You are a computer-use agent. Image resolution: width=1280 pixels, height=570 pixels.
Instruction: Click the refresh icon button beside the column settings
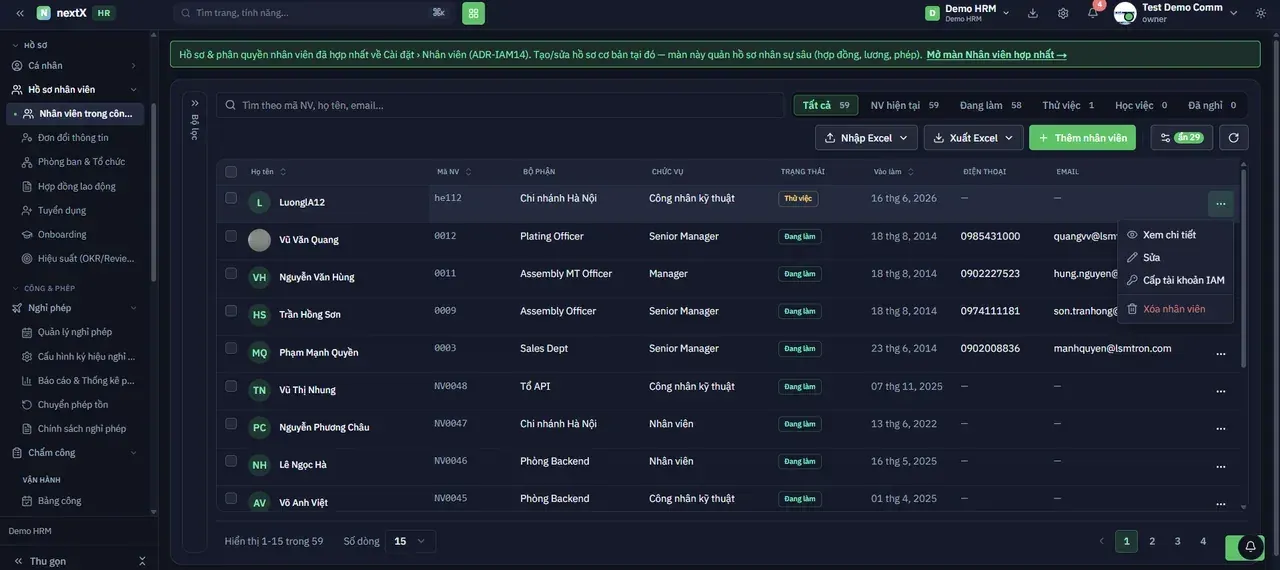1234,138
